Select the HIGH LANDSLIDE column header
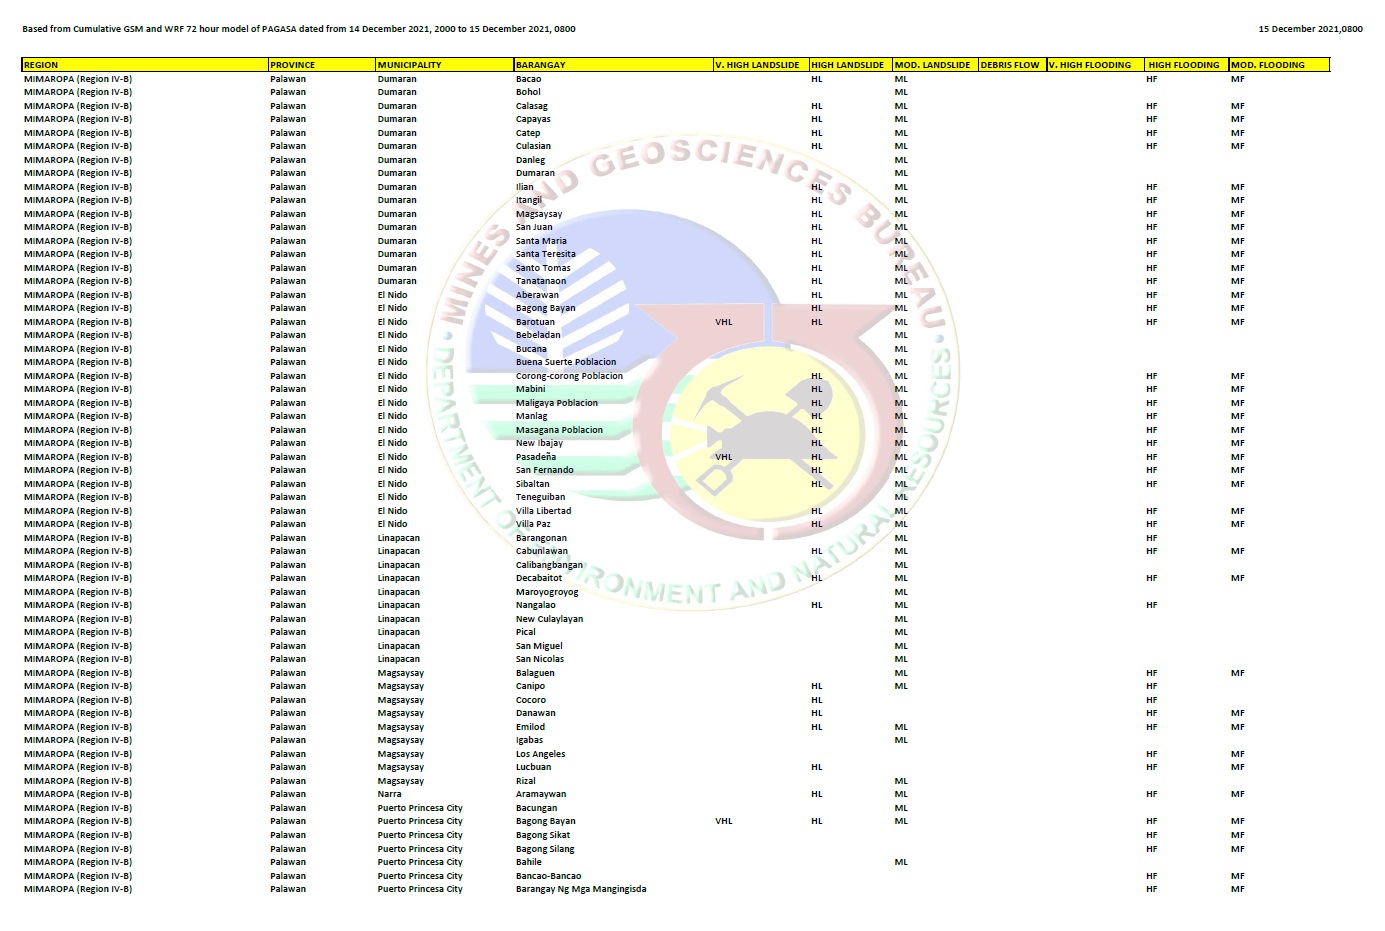The image size is (1385, 931). point(850,64)
